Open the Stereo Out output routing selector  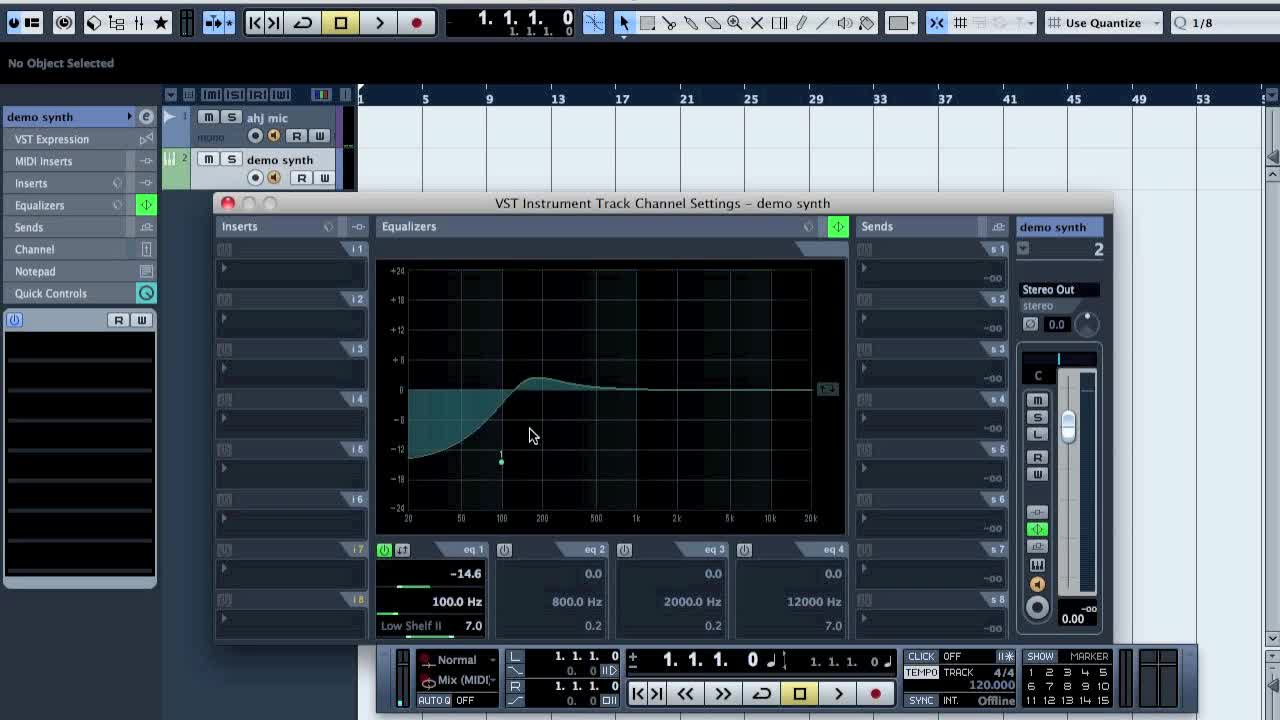(x=1058, y=290)
